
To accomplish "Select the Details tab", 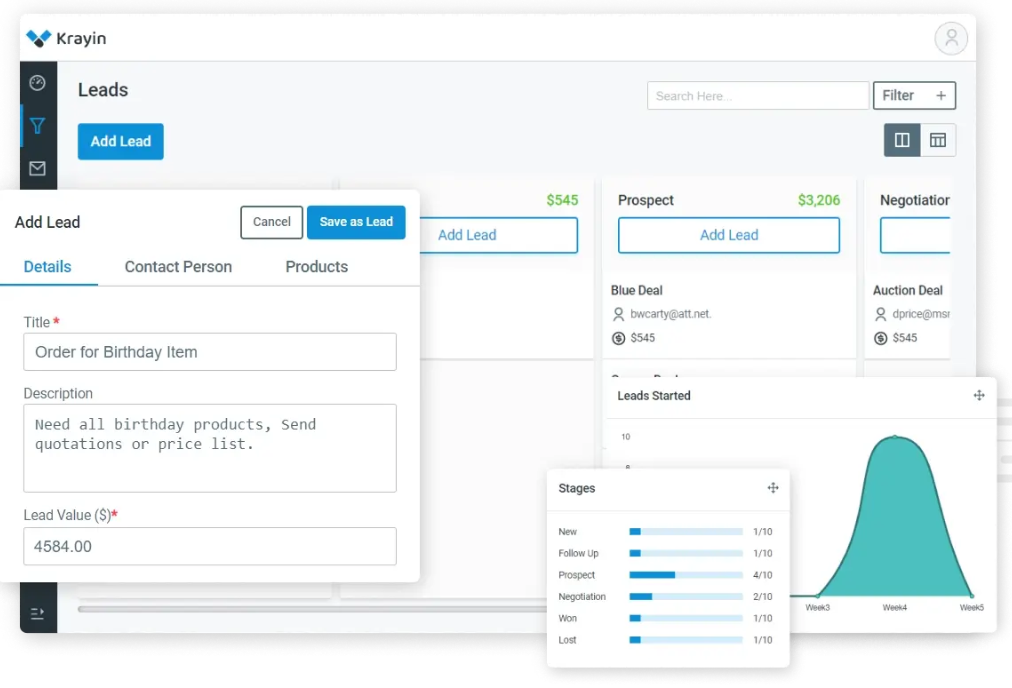I will coord(48,267).
